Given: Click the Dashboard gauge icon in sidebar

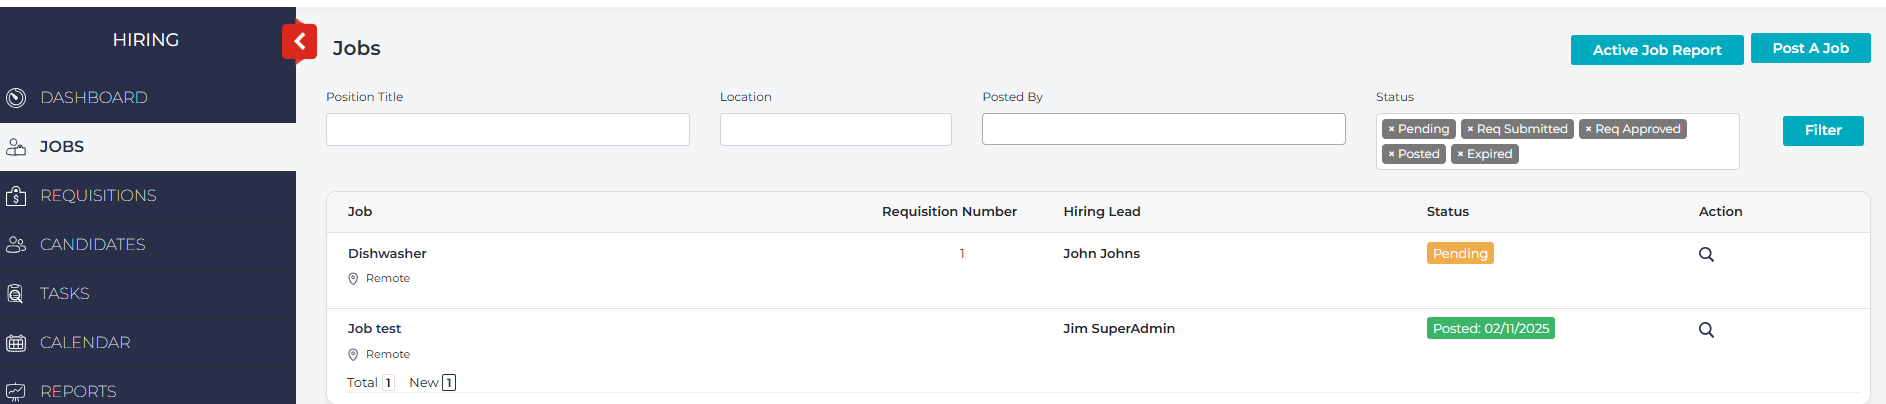Looking at the screenshot, I should 16,98.
